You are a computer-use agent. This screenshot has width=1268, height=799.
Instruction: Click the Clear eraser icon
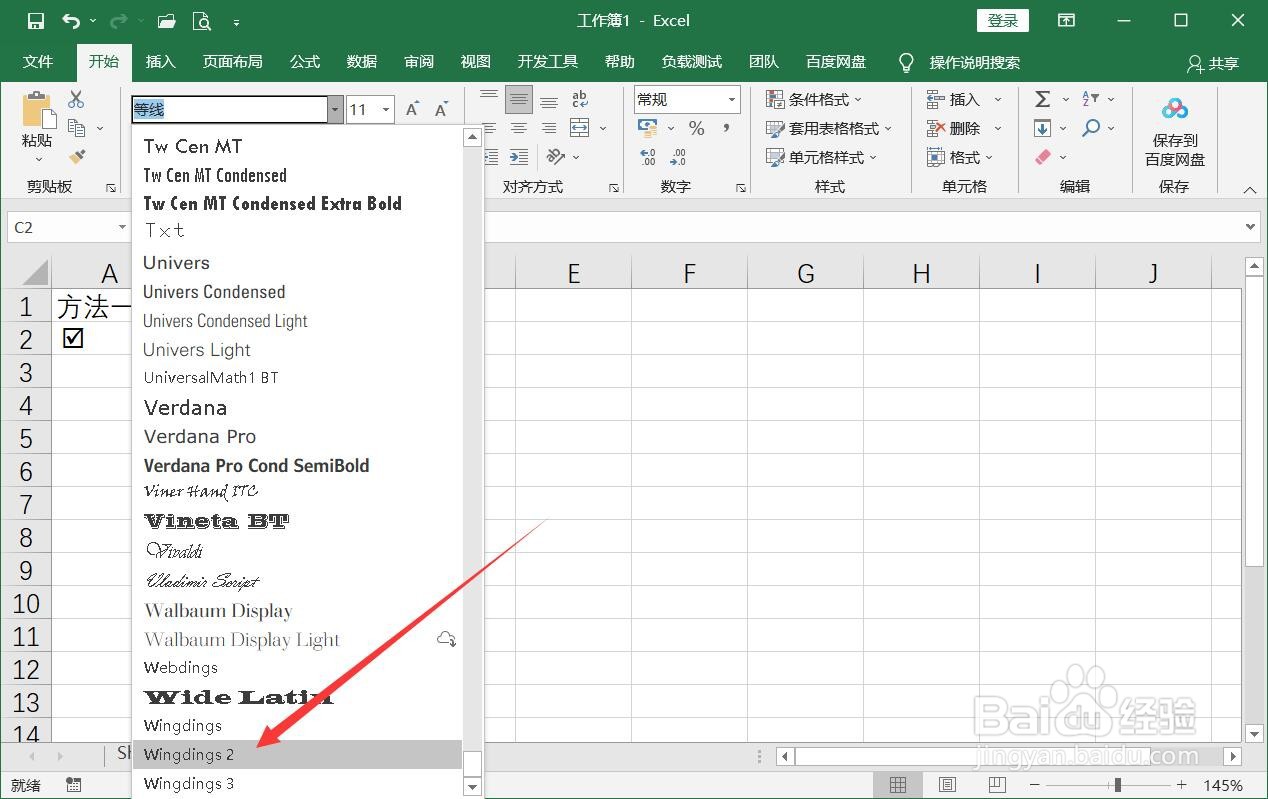[x=1043, y=157]
